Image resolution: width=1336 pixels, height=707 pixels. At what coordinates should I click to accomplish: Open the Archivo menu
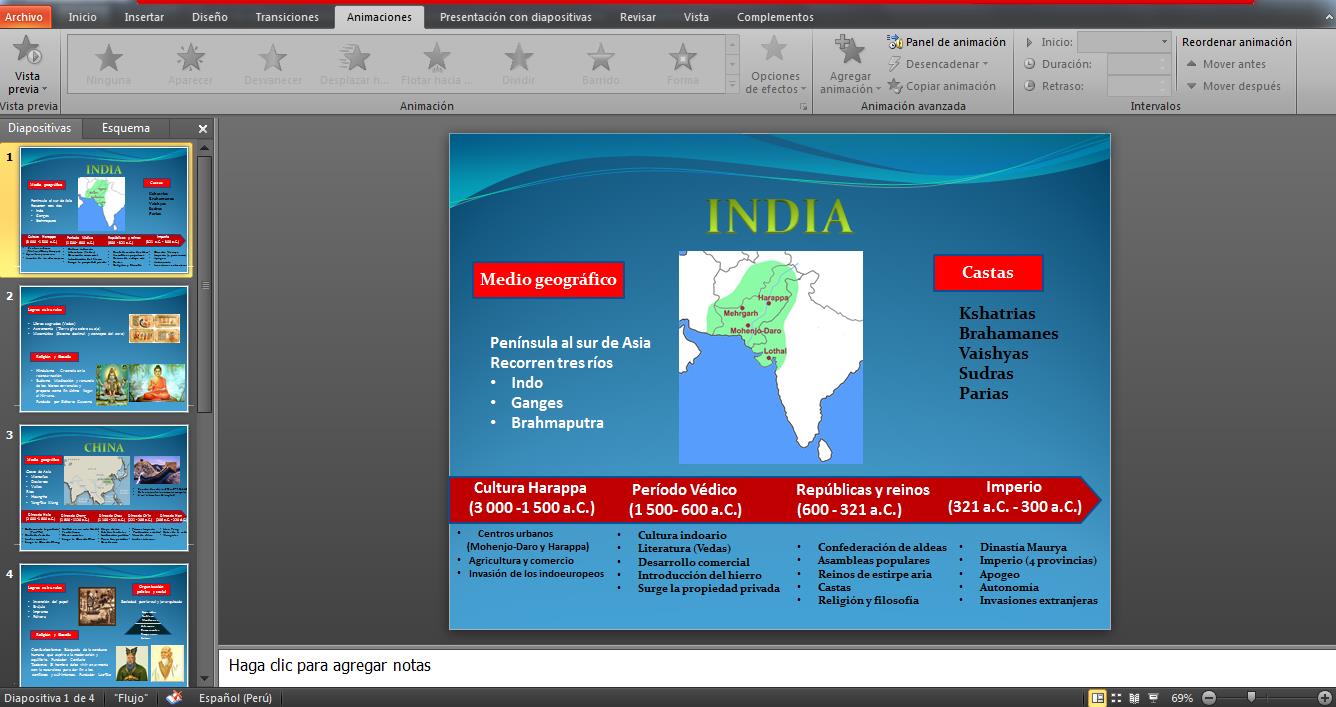tap(24, 17)
